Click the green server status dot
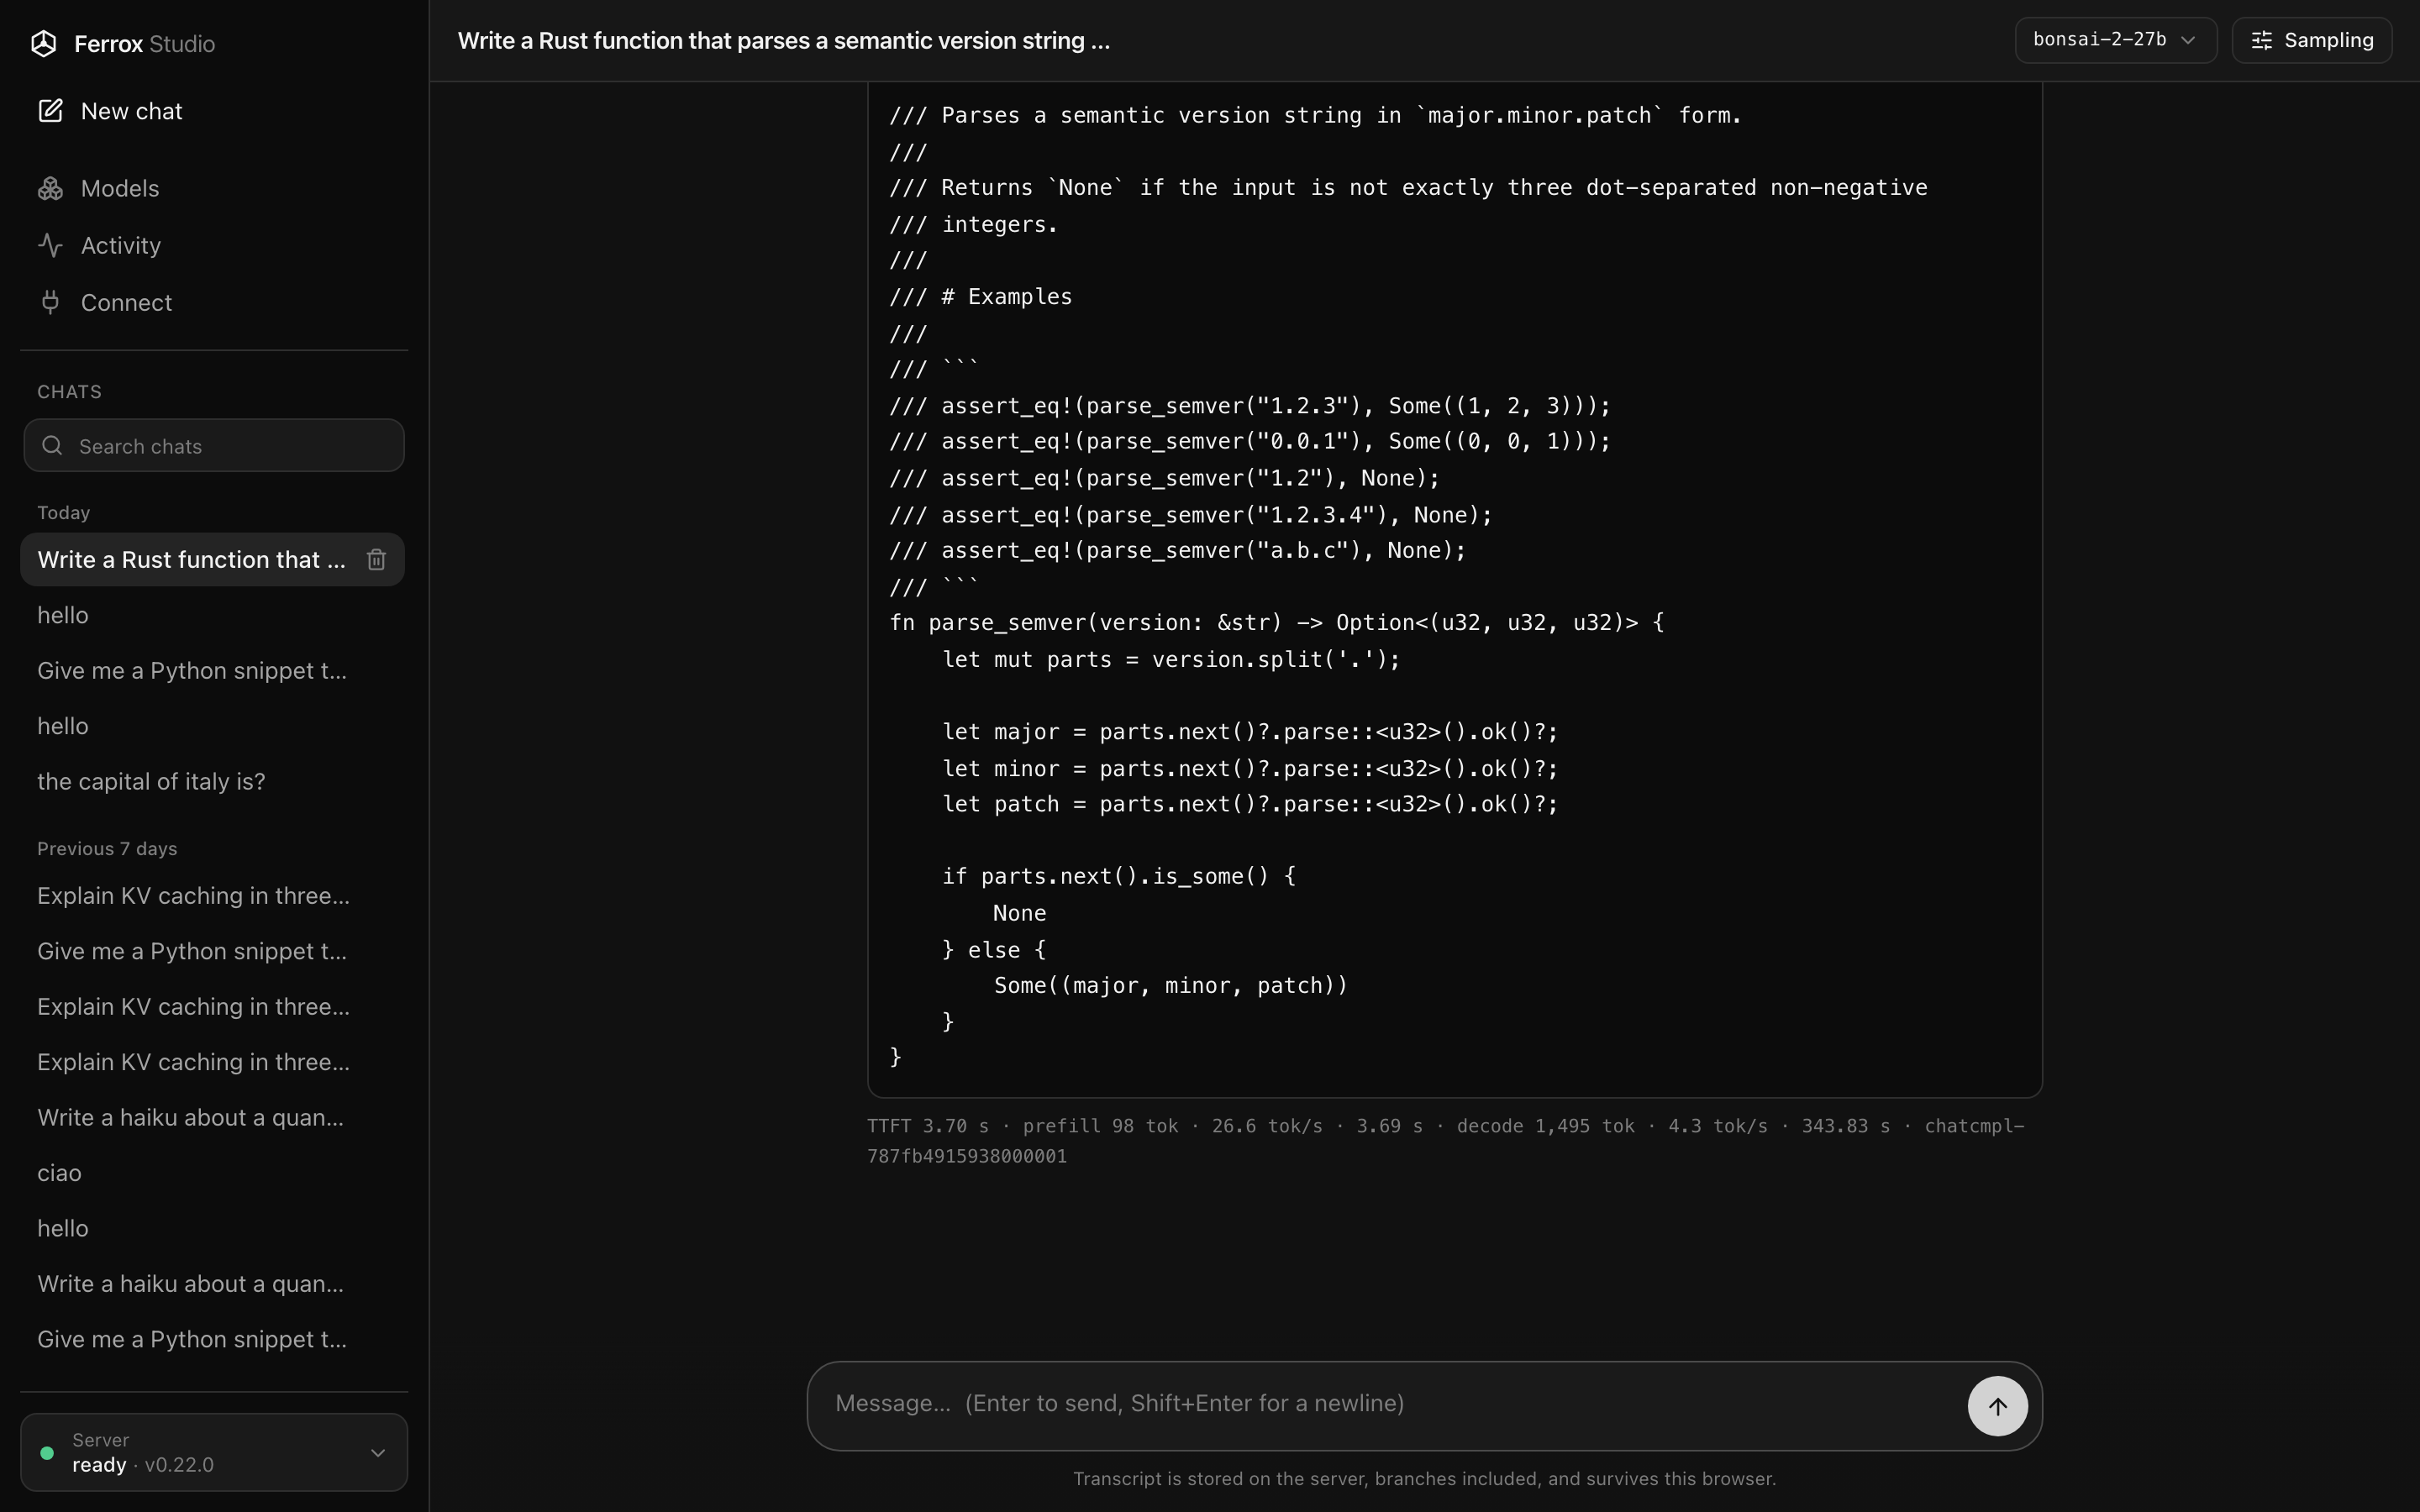 (47, 1453)
